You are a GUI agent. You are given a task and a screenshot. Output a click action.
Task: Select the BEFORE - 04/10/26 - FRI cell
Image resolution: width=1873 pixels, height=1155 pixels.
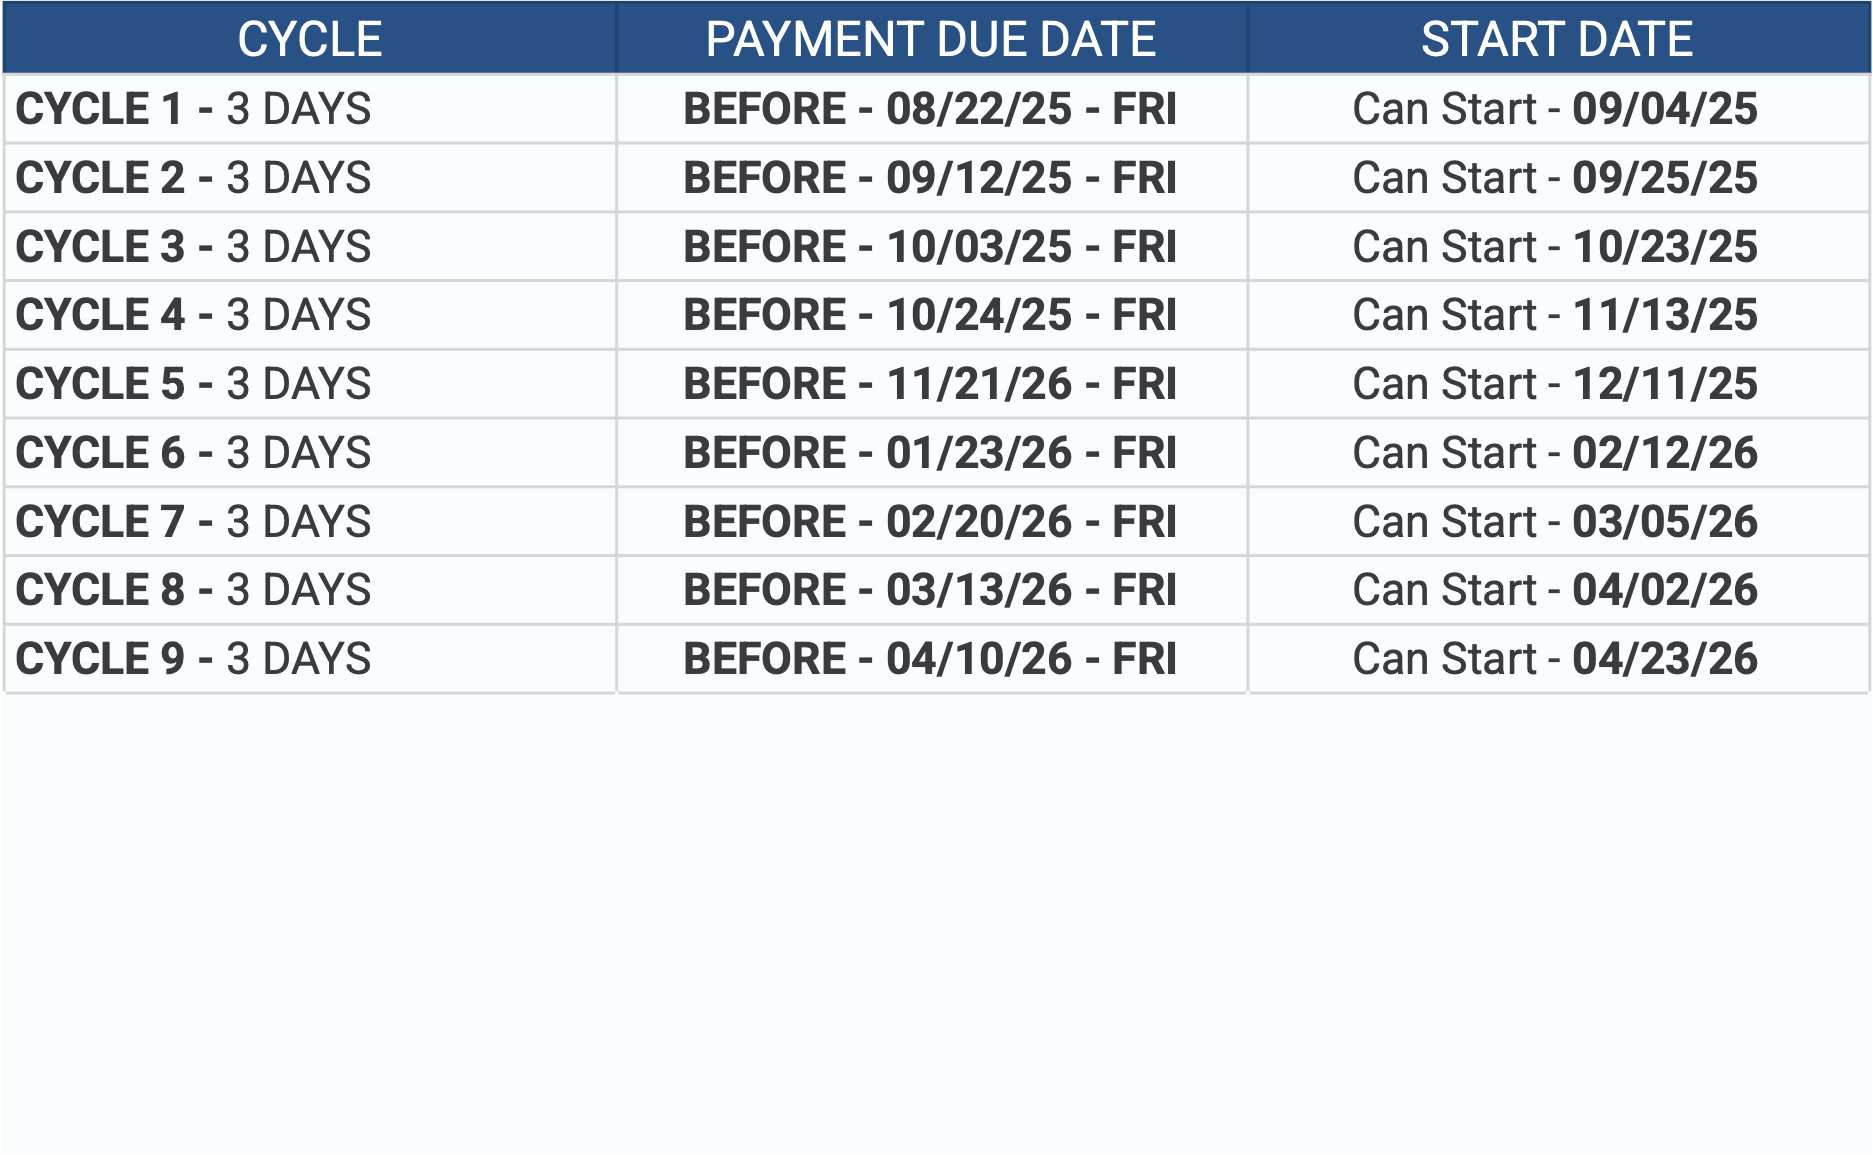coord(930,659)
